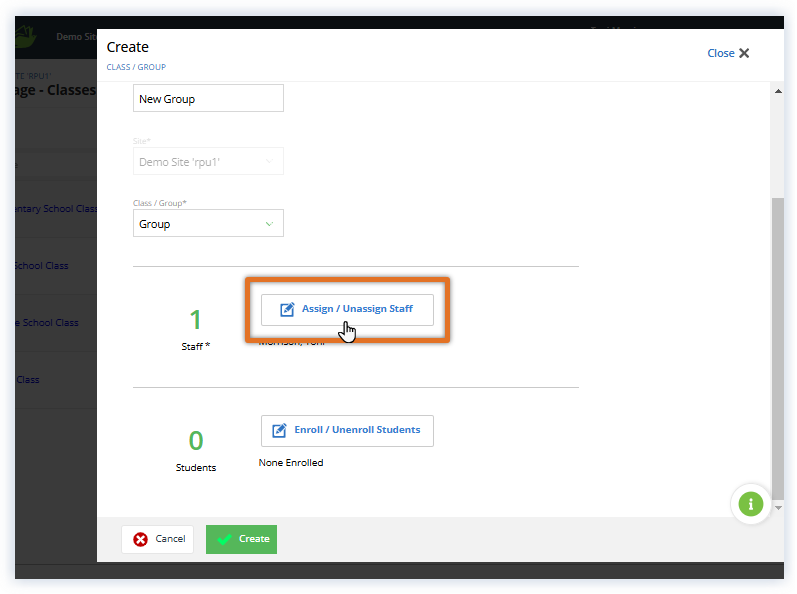Click scrollbar down arrow in dialog
Image resolution: width=797 pixels, height=594 pixels.
(778, 508)
